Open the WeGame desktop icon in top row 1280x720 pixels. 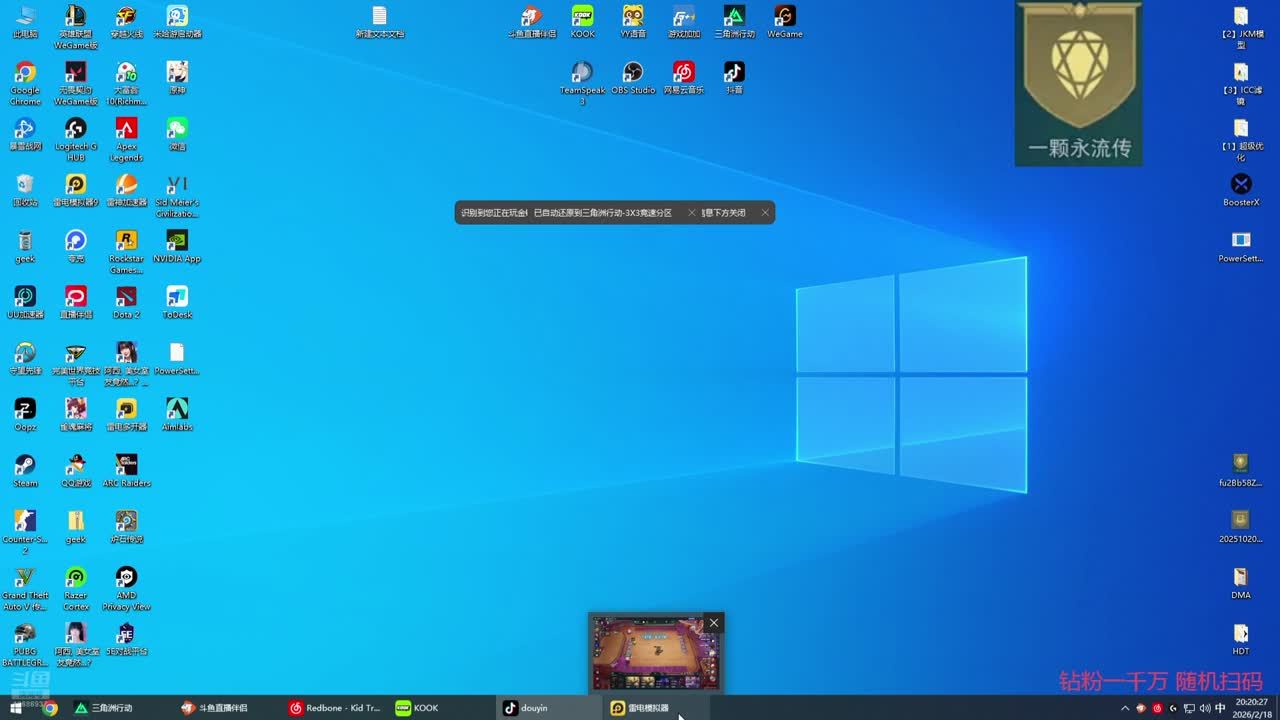click(x=785, y=17)
